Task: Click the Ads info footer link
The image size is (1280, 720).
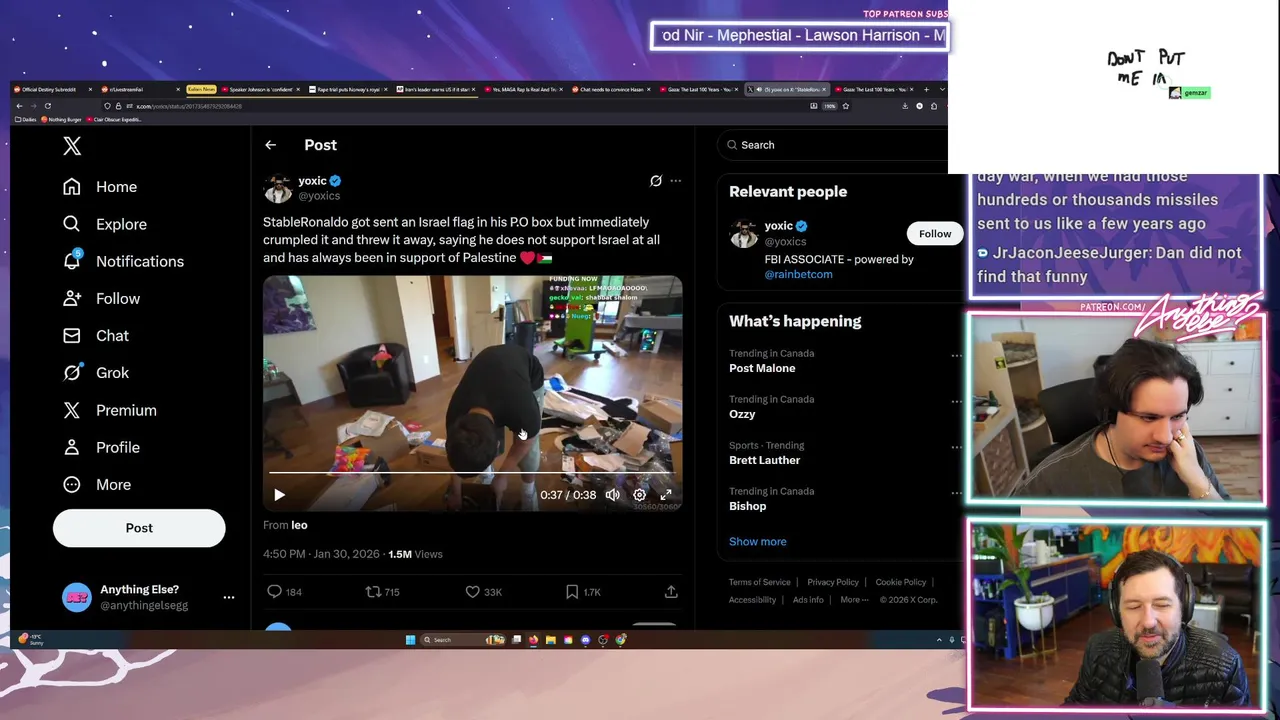Action: click(x=808, y=600)
